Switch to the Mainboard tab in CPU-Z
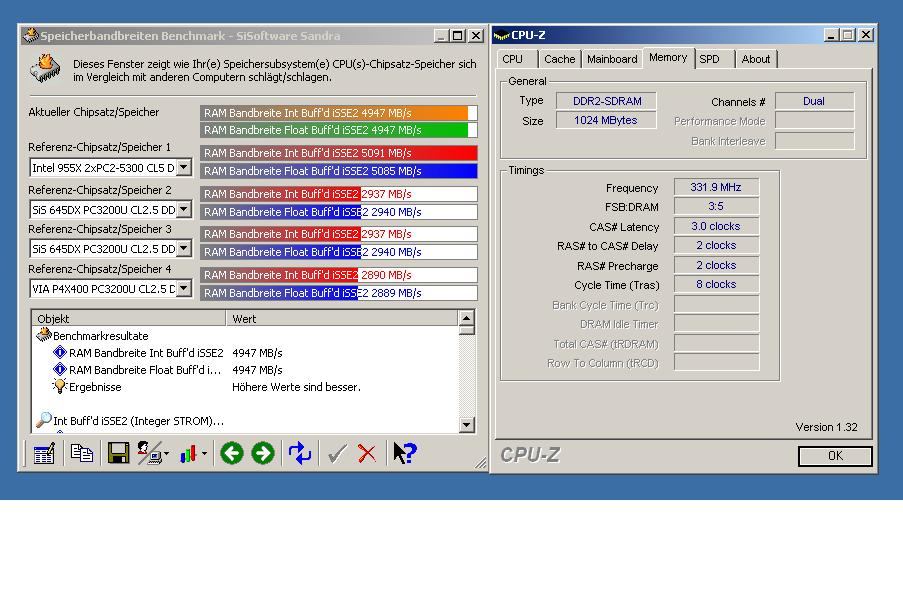 (x=612, y=59)
